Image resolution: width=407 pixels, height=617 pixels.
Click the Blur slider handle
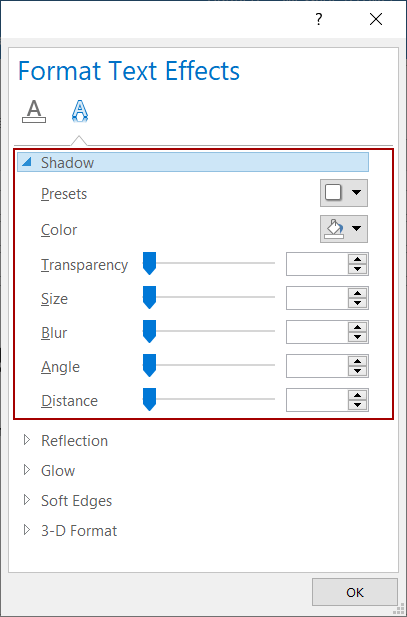[149, 332]
